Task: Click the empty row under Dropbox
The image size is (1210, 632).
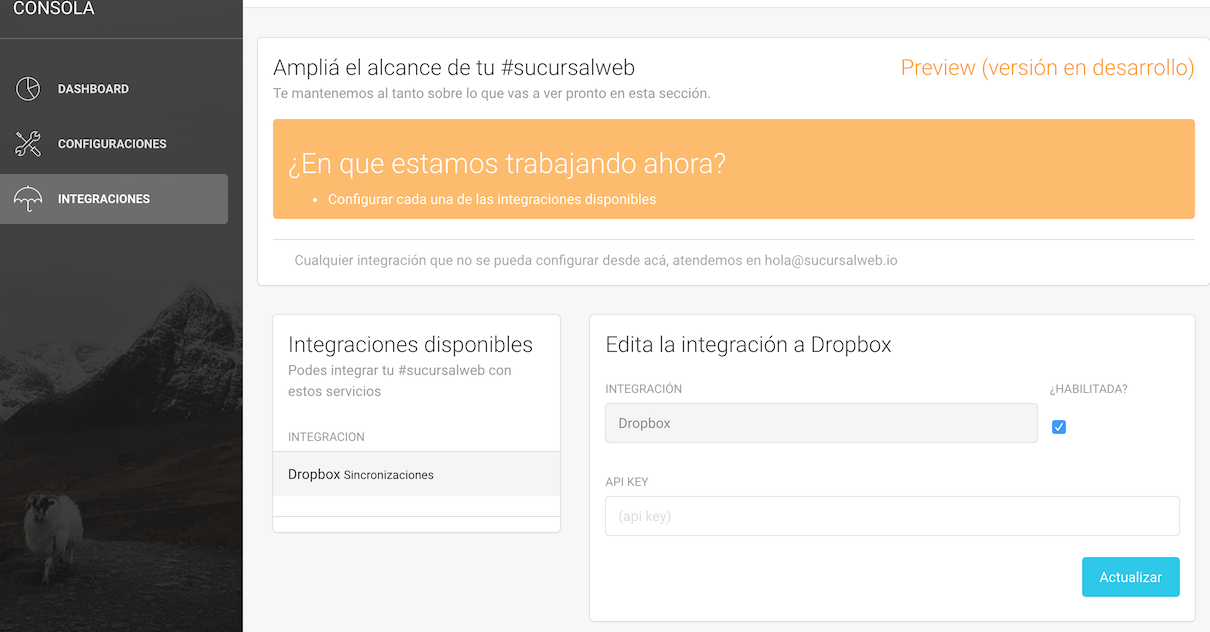Action: pos(416,505)
